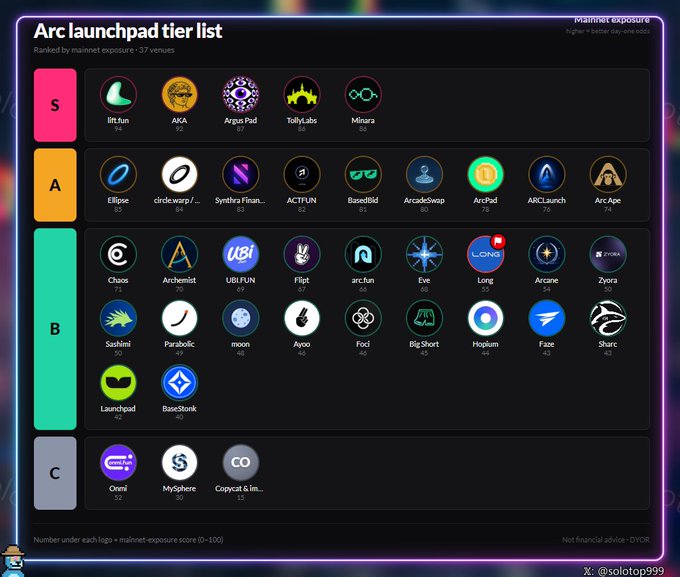Open the Archemist compass icon

point(180,254)
